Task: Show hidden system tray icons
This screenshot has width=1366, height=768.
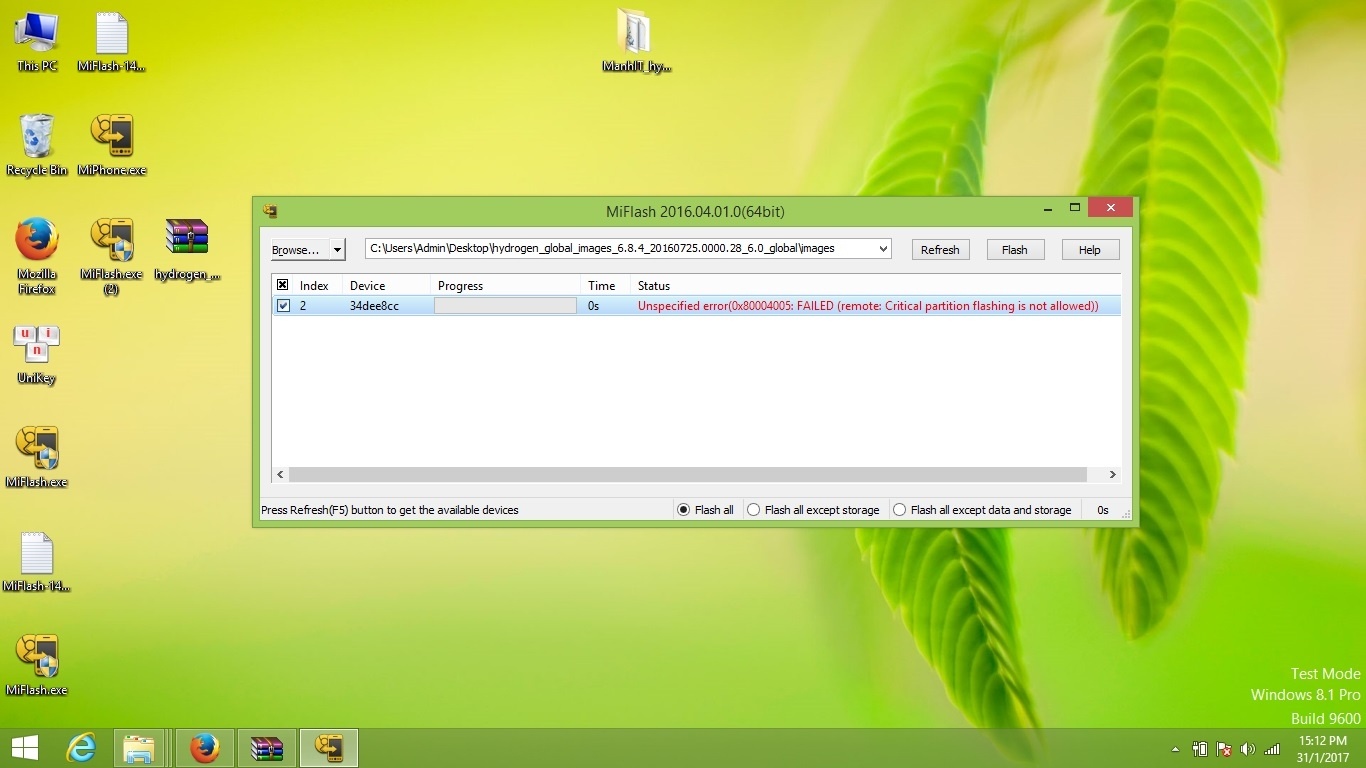Action: [x=1175, y=749]
